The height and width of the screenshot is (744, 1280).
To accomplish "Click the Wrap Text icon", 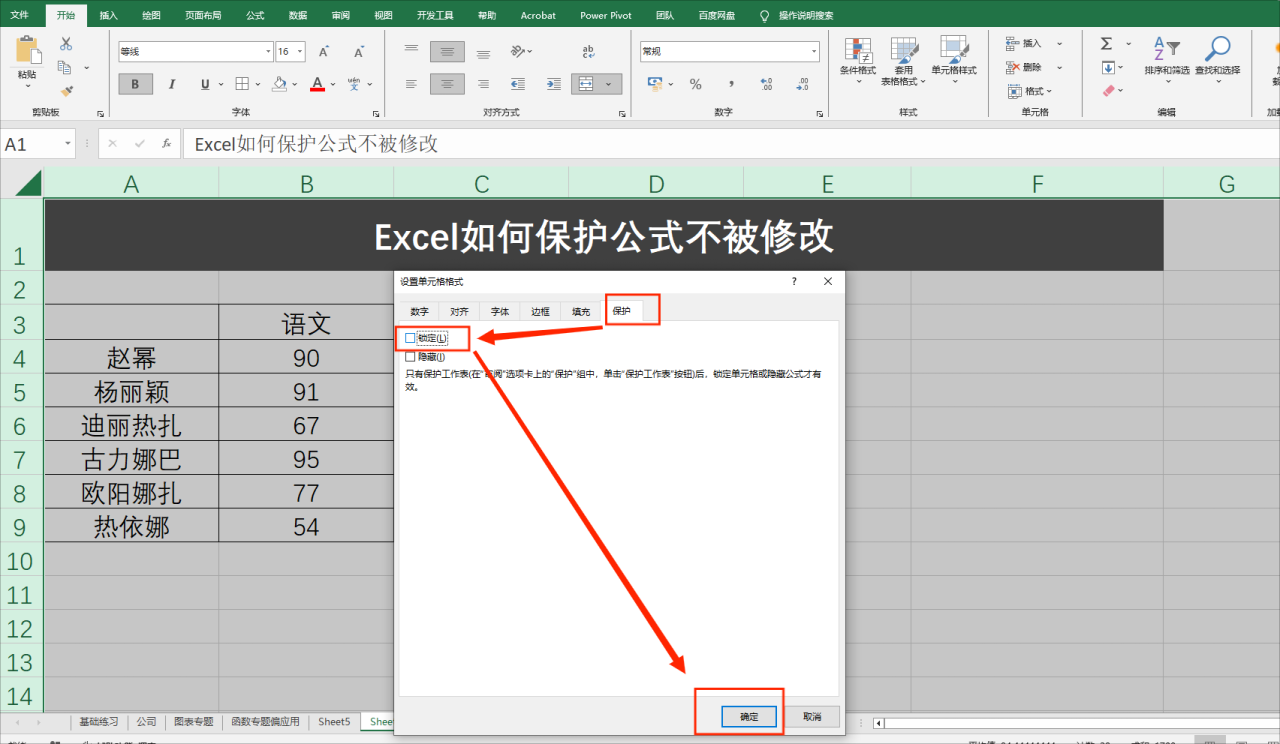I will [x=589, y=51].
